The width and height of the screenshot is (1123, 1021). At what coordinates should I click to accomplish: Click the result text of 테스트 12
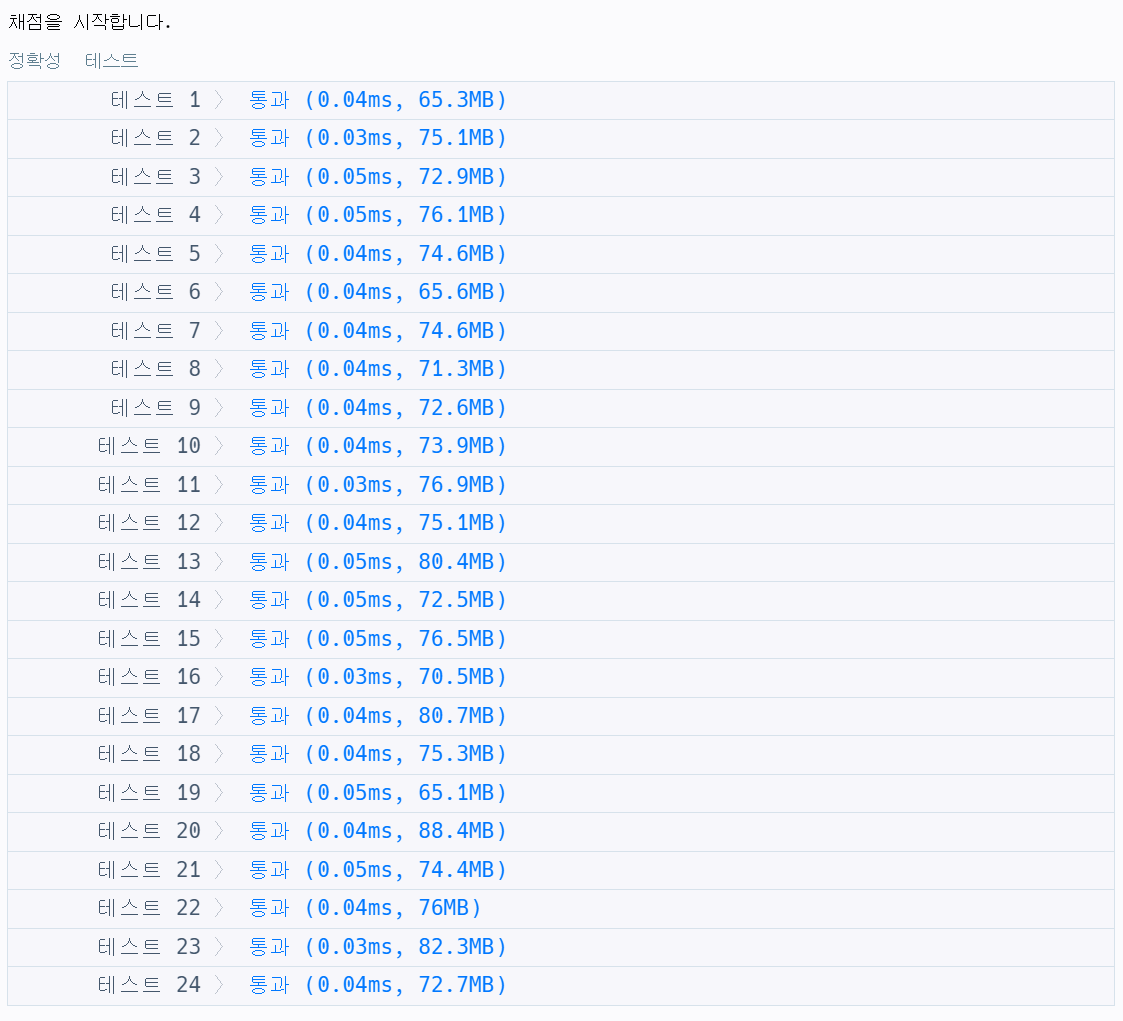377,523
